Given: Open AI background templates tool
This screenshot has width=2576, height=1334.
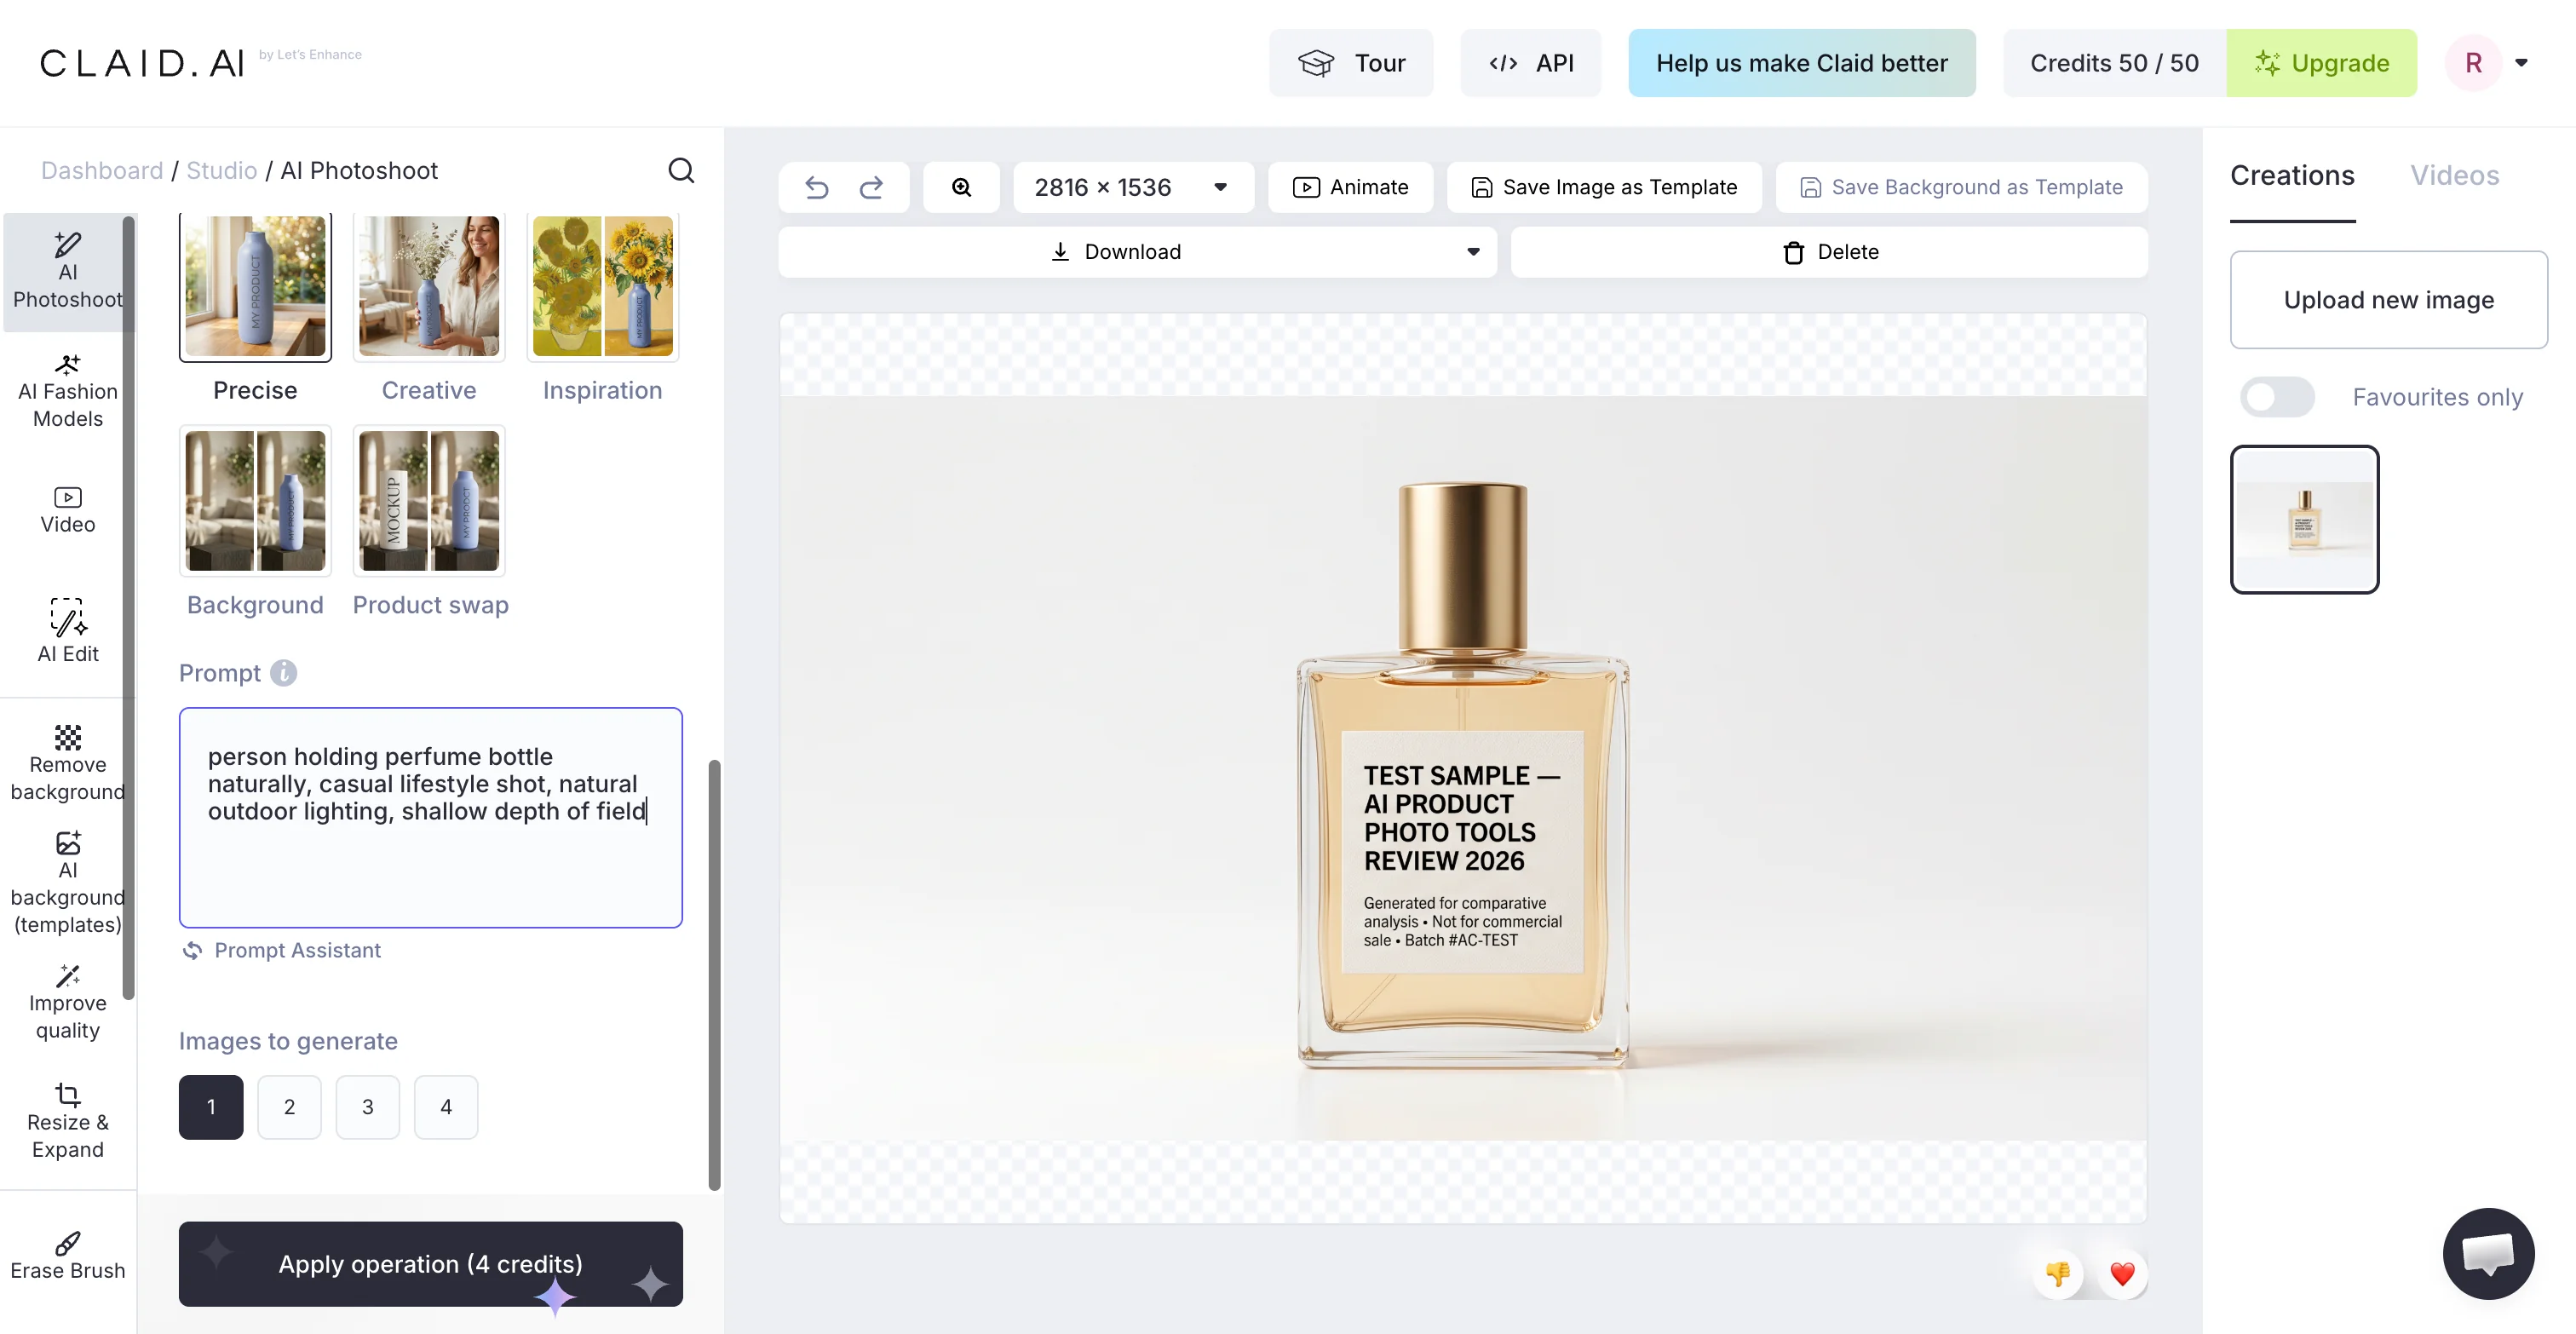Looking at the screenshot, I should tap(67, 882).
